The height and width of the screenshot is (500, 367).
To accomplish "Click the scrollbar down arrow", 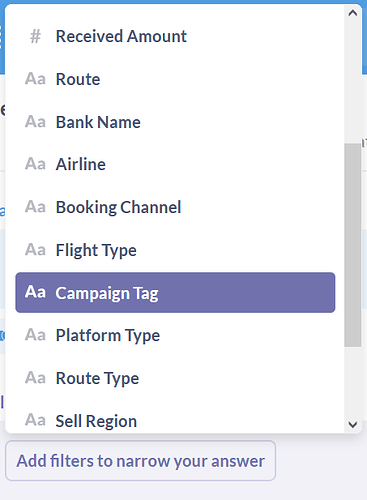I will [x=353, y=424].
